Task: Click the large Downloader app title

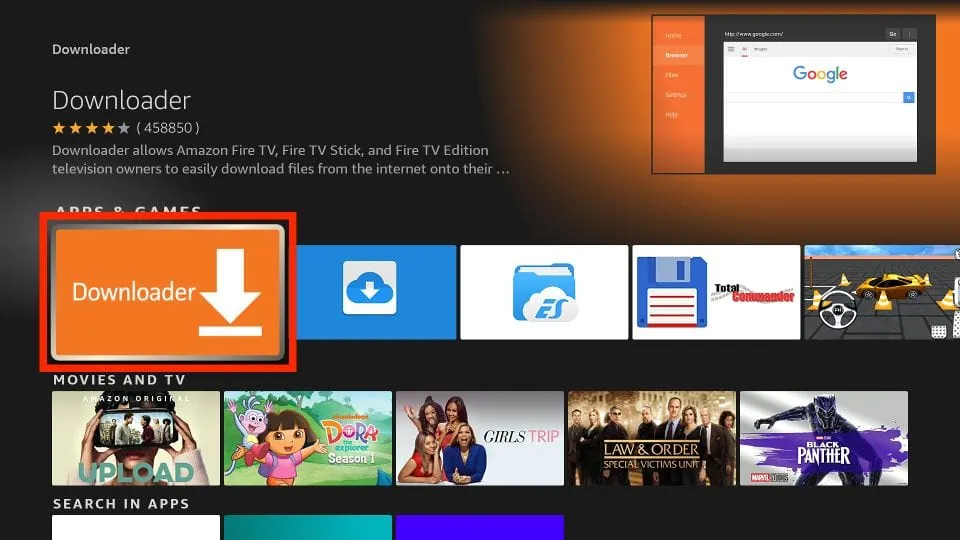Action: pos(121,100)
